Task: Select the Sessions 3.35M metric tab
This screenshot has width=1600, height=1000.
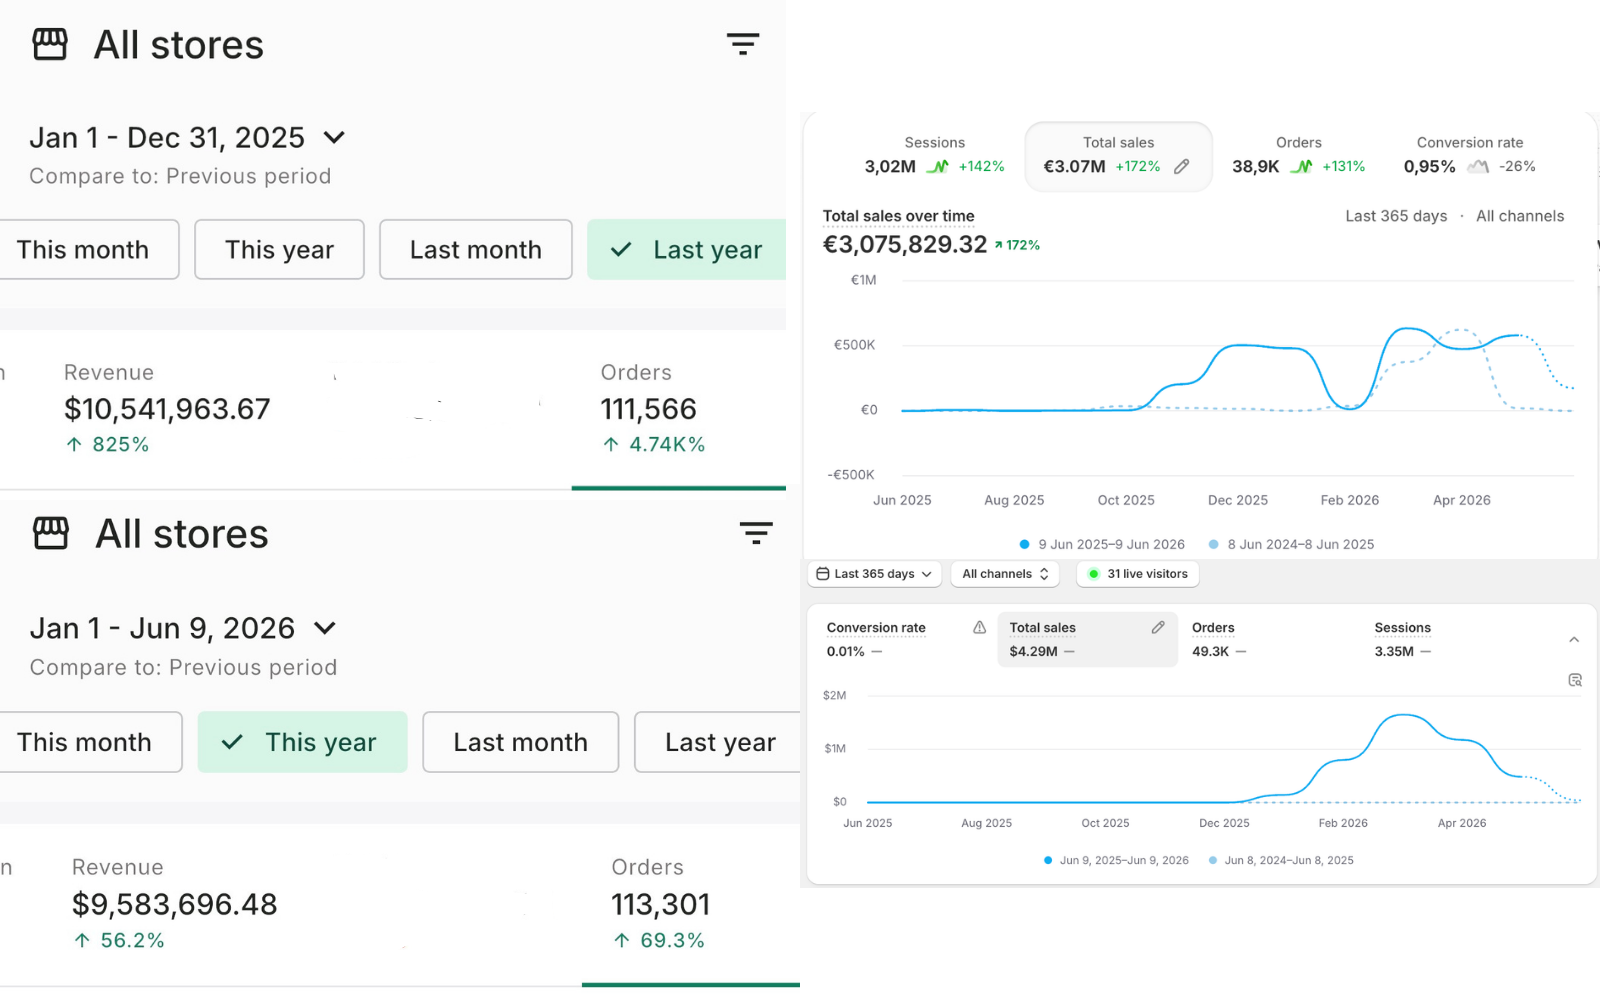Action: click(x=1452, y=640)
